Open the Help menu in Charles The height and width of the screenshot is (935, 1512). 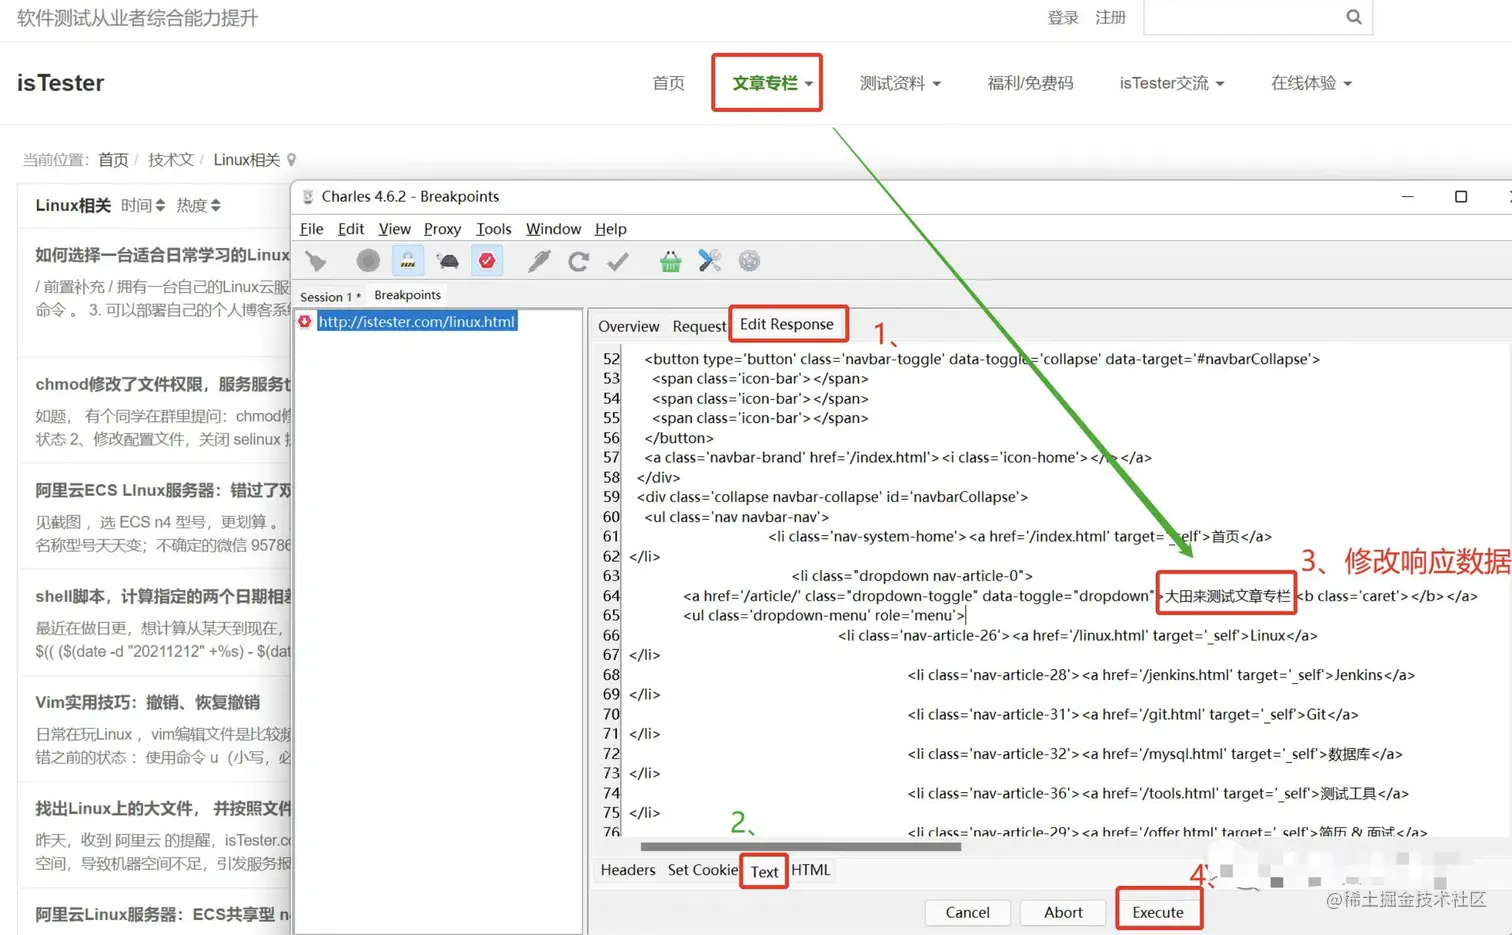610,229
